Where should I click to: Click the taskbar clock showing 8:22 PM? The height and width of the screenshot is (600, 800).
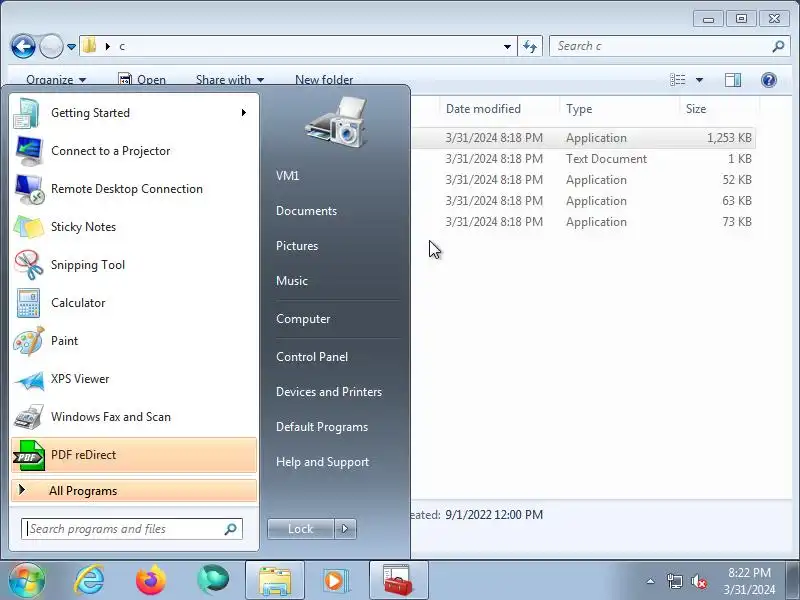(749, 581)
